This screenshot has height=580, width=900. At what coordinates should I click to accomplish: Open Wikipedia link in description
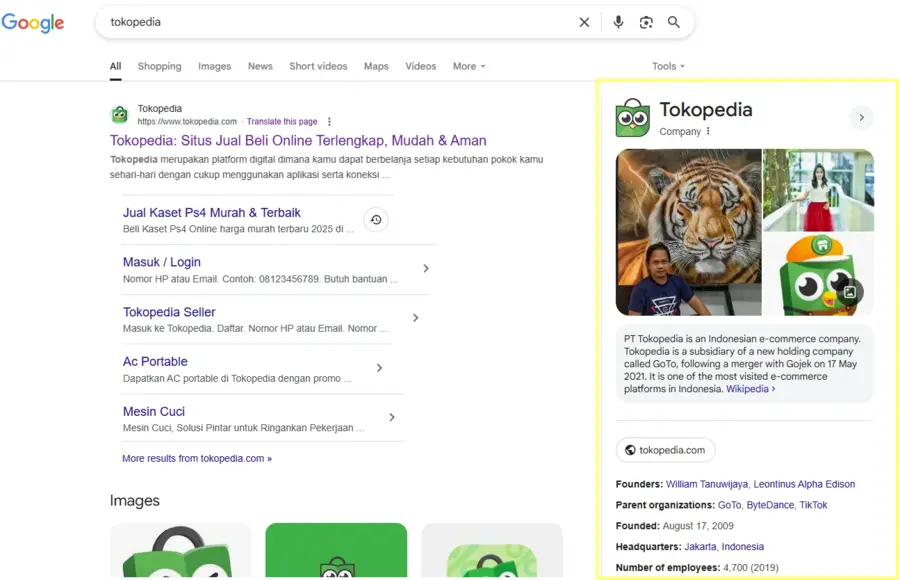tap(750, 389)
